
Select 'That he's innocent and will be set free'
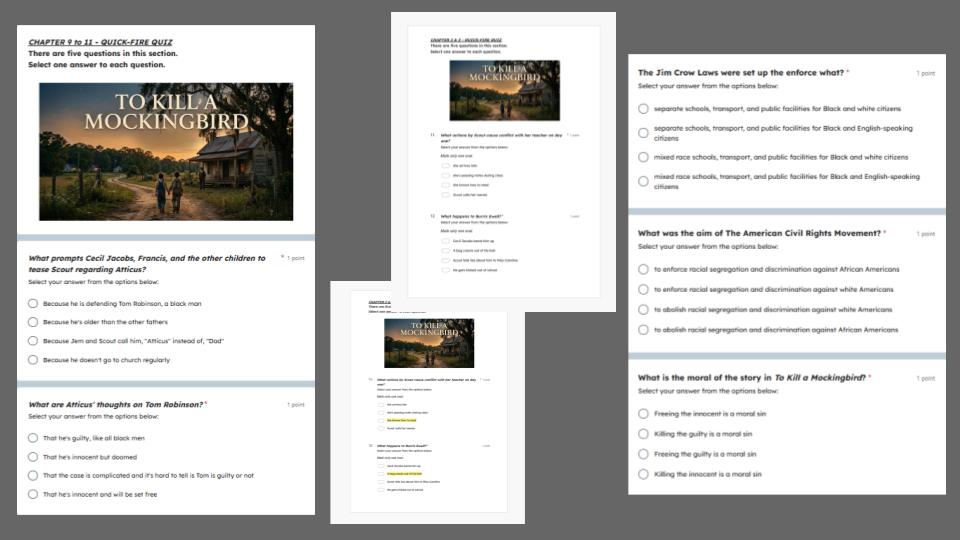(x=33, y=495)
